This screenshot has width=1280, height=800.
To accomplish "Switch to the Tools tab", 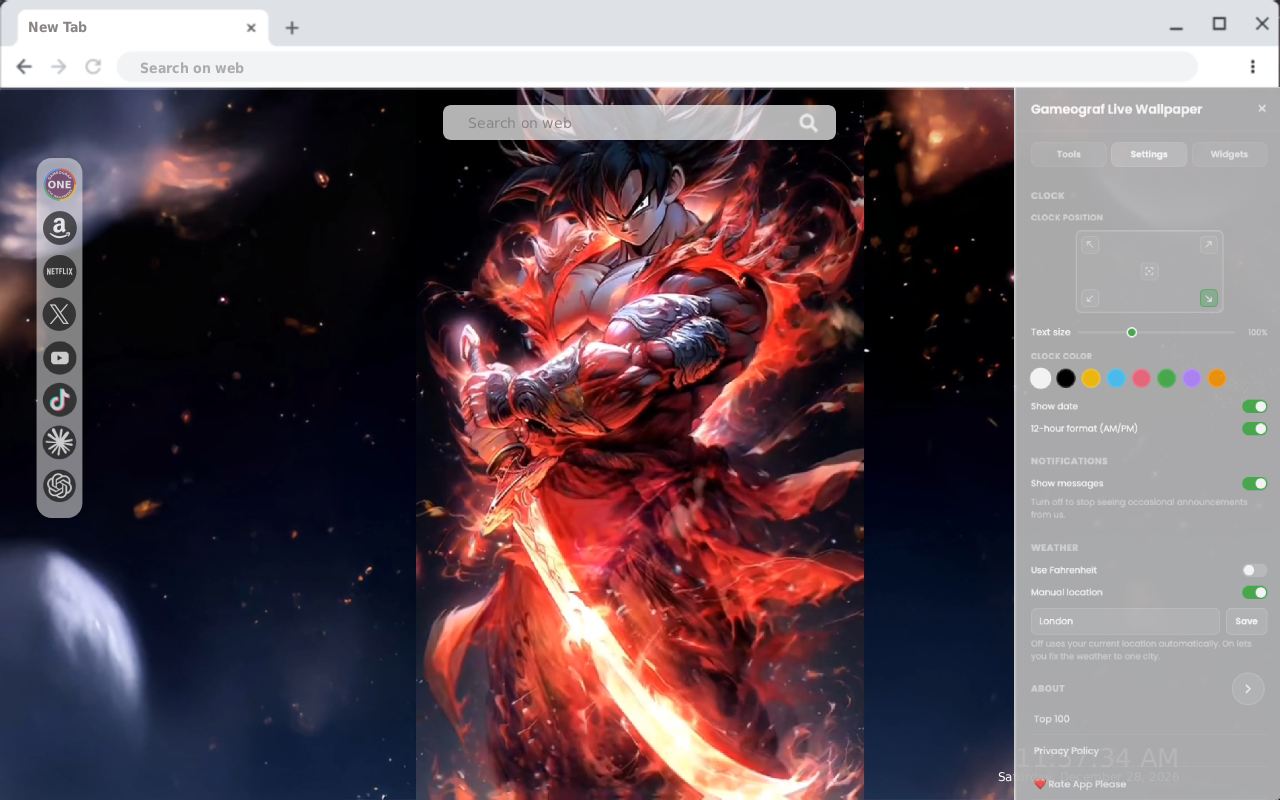I will point(1069,154).
